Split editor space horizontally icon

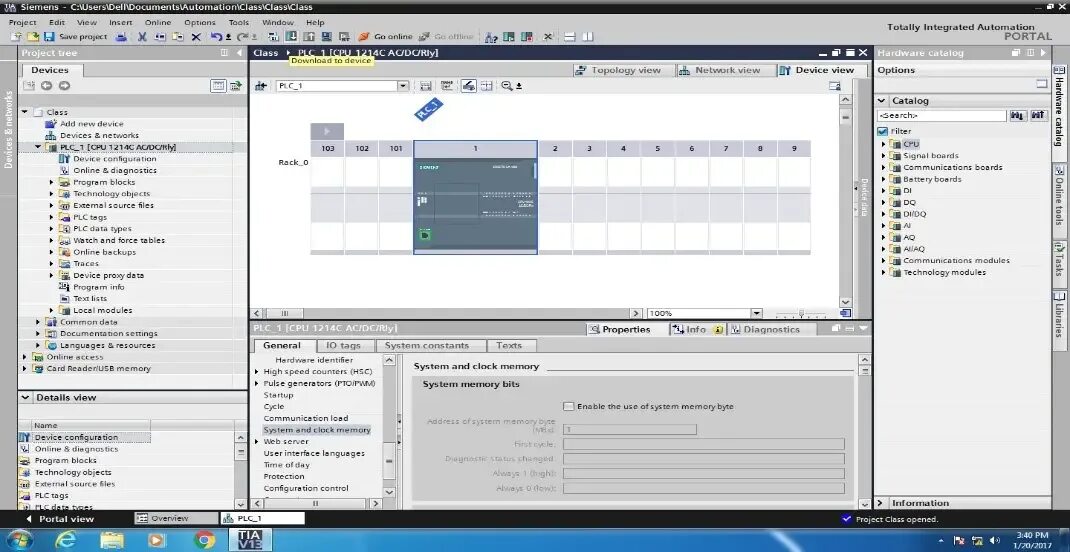570,37
